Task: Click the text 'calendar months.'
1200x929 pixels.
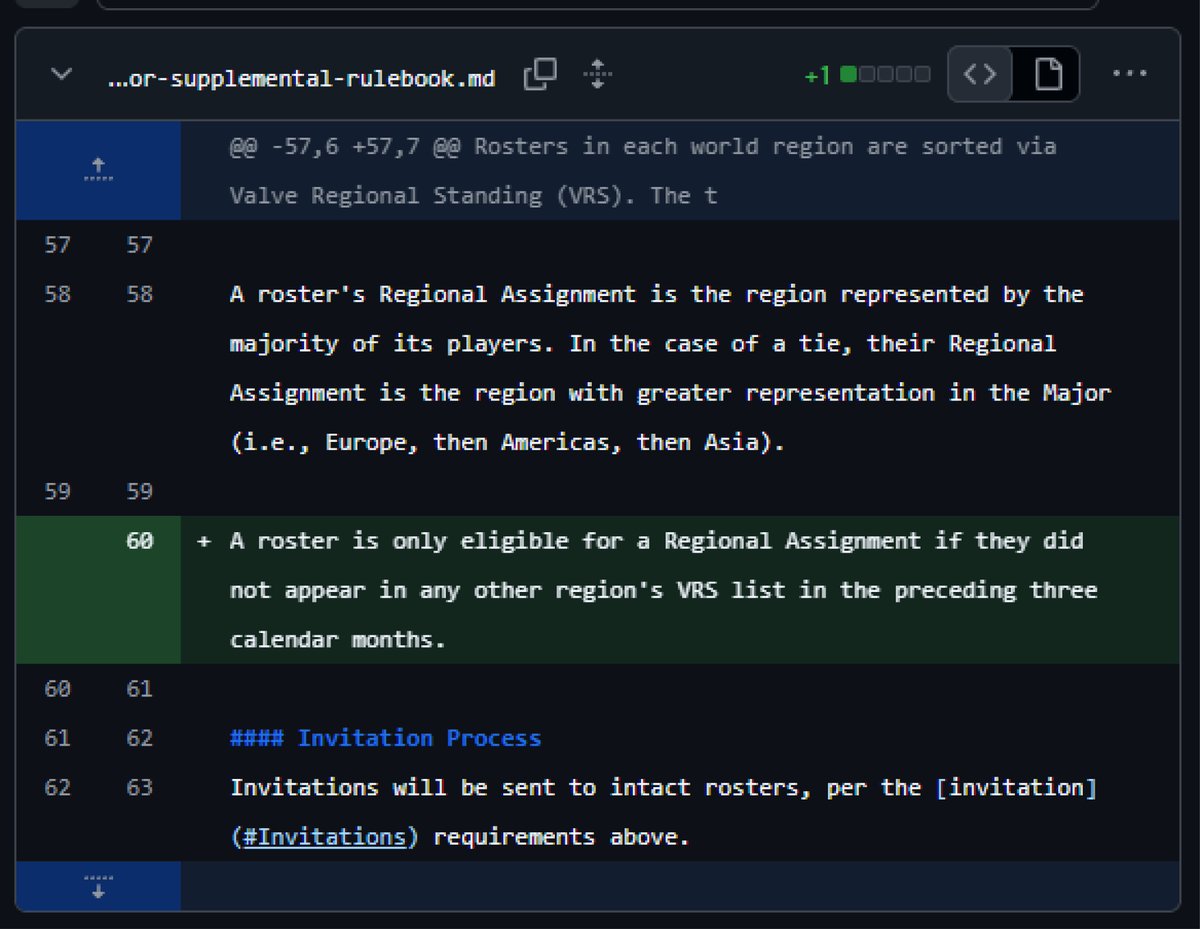Action: (338, 640)
